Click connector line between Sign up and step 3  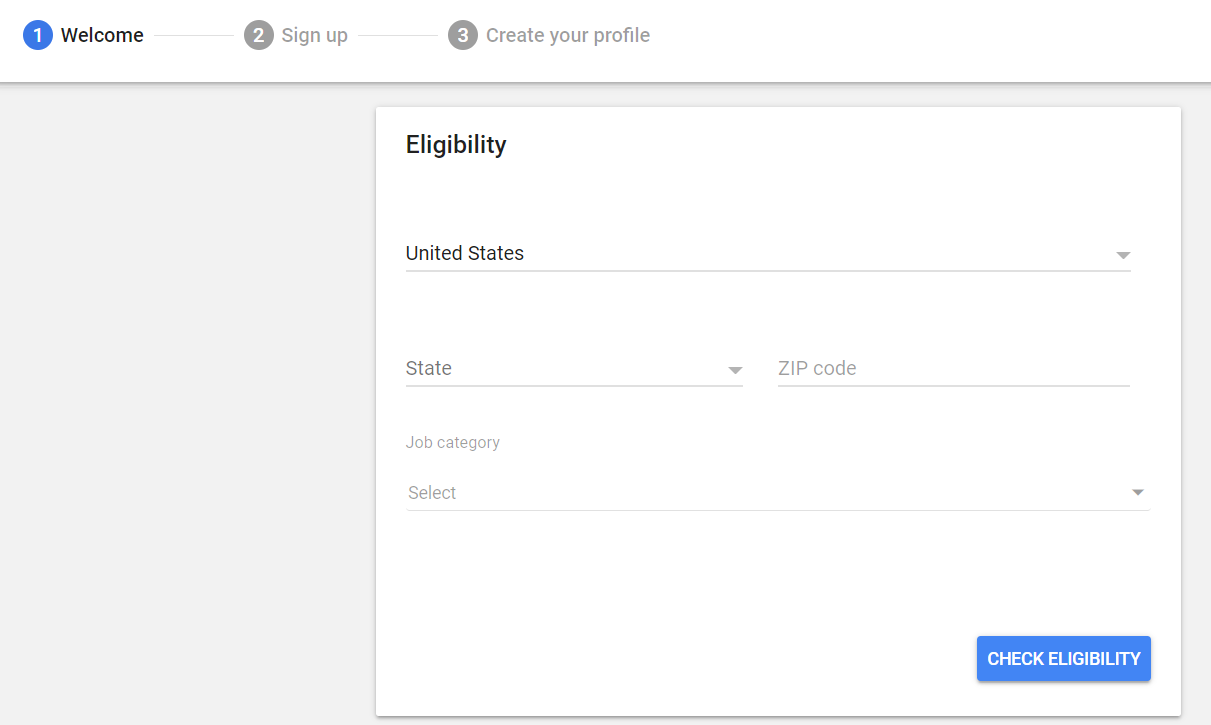(x=398, y=36)
